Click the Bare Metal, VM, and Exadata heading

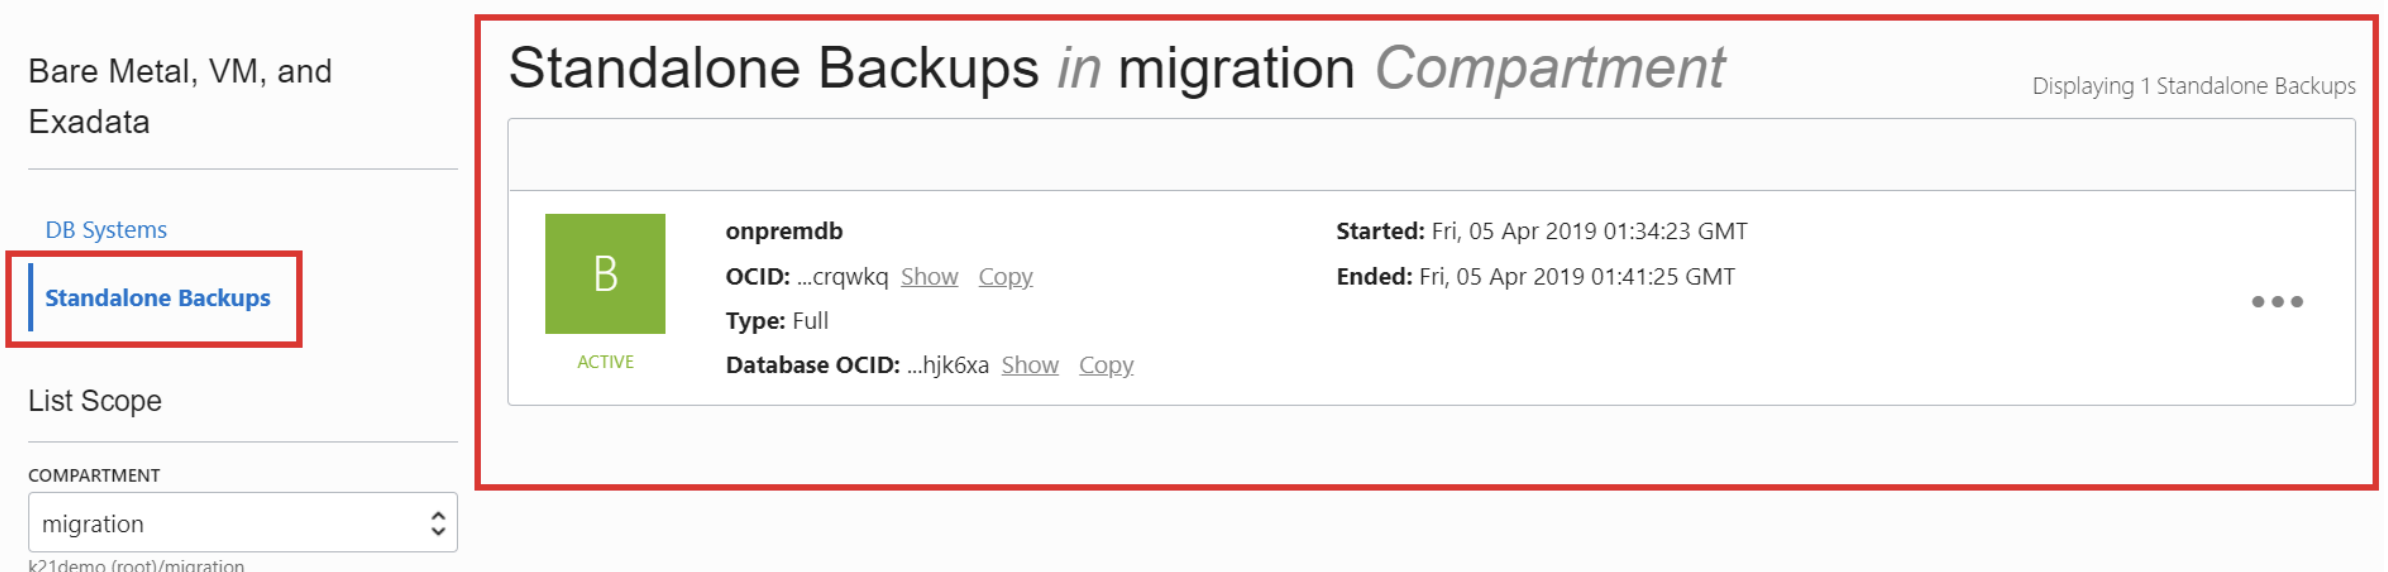coord(180,96)
